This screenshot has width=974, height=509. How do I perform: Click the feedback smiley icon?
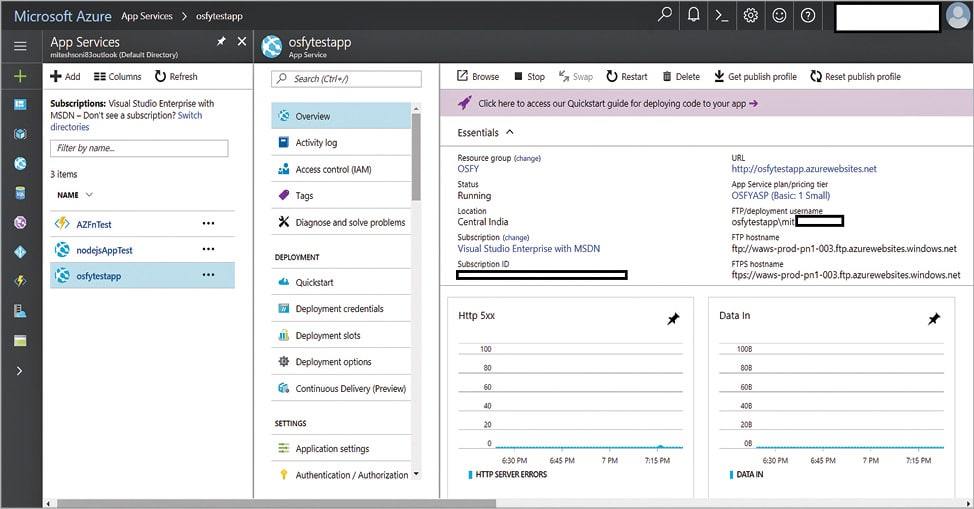click(x=780, y=15)
